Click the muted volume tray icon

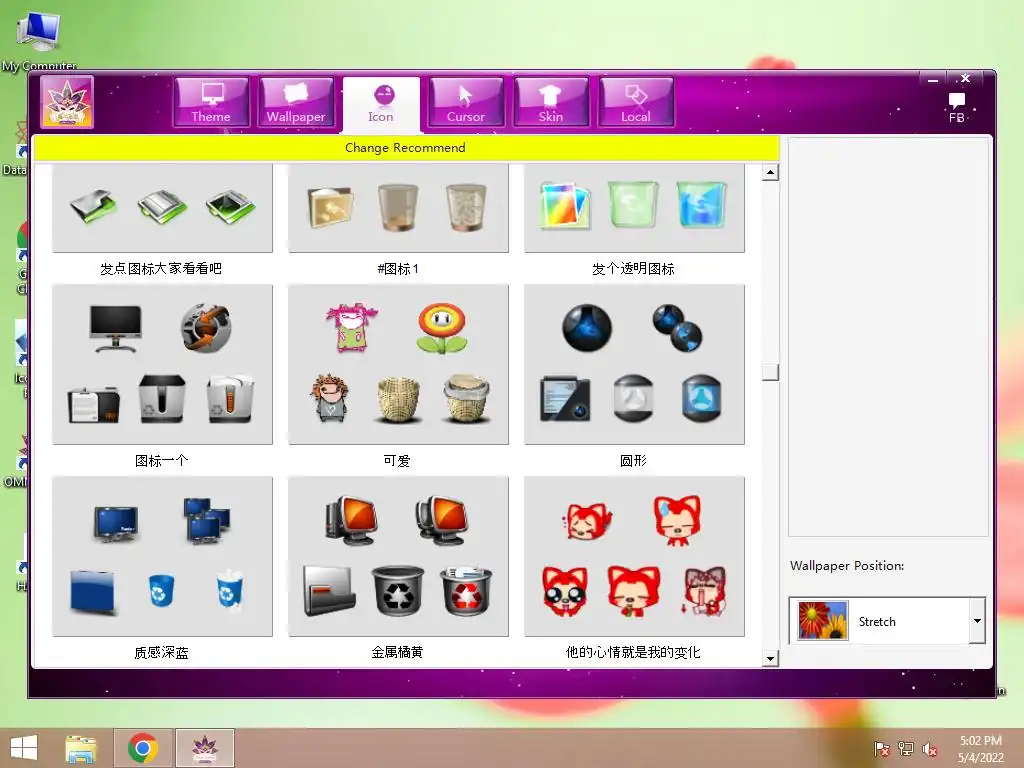(x=929, y=749)
